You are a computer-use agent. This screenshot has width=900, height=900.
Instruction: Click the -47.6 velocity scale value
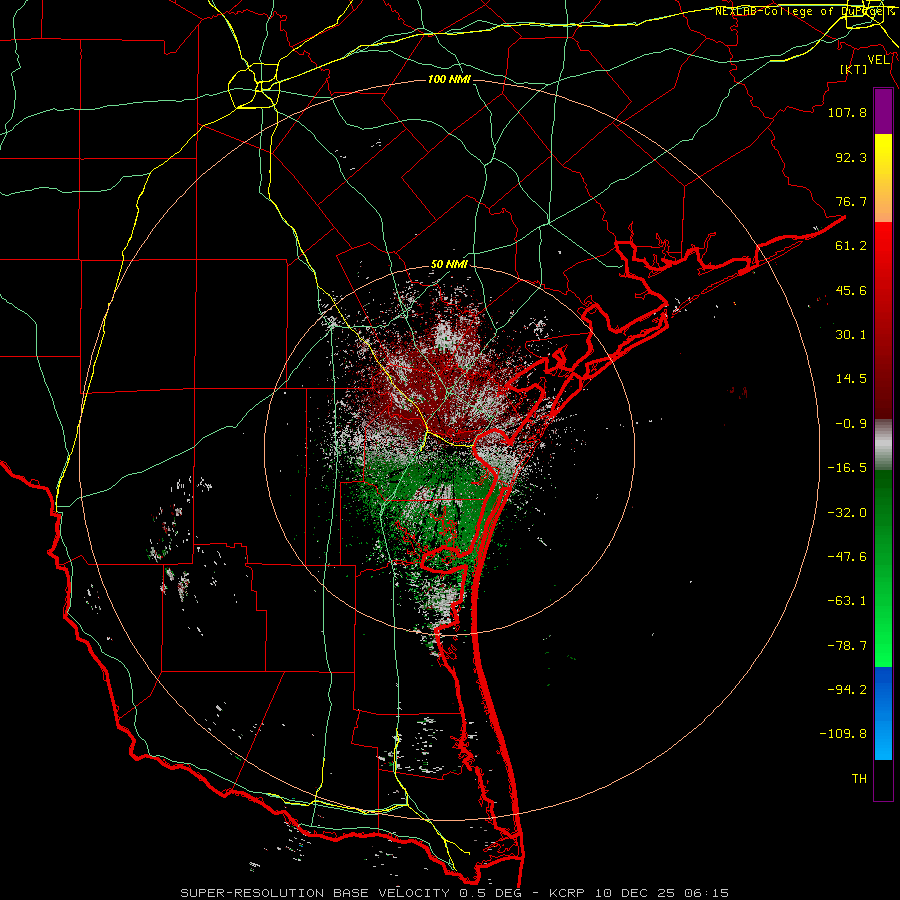[x=847, y=557]
